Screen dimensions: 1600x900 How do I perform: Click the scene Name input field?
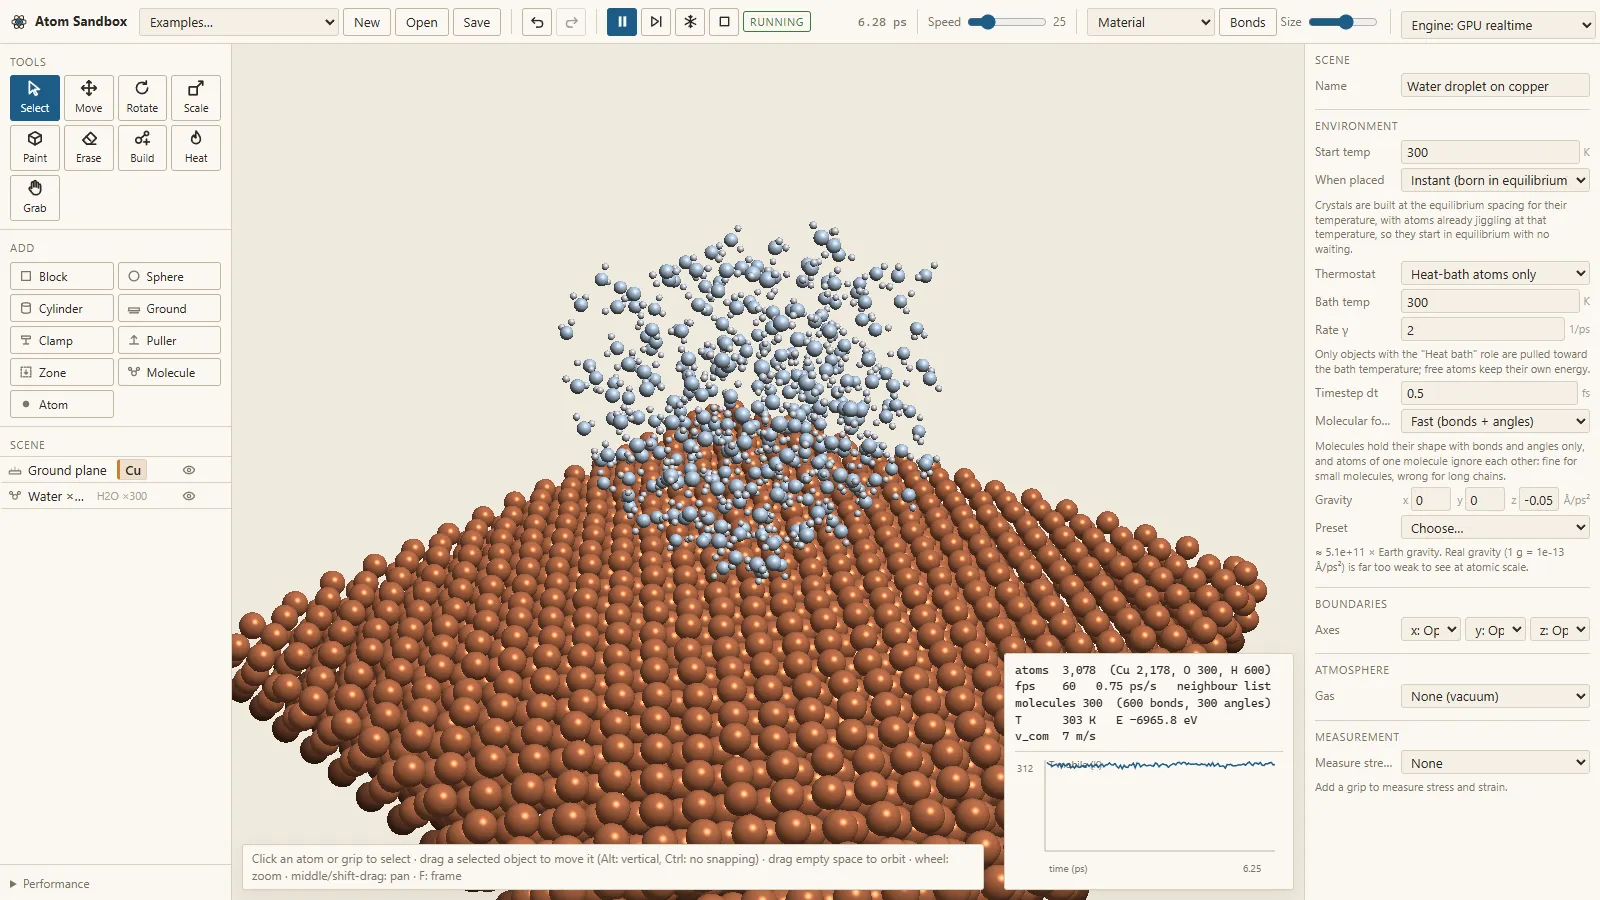[x=1495, y=86]
